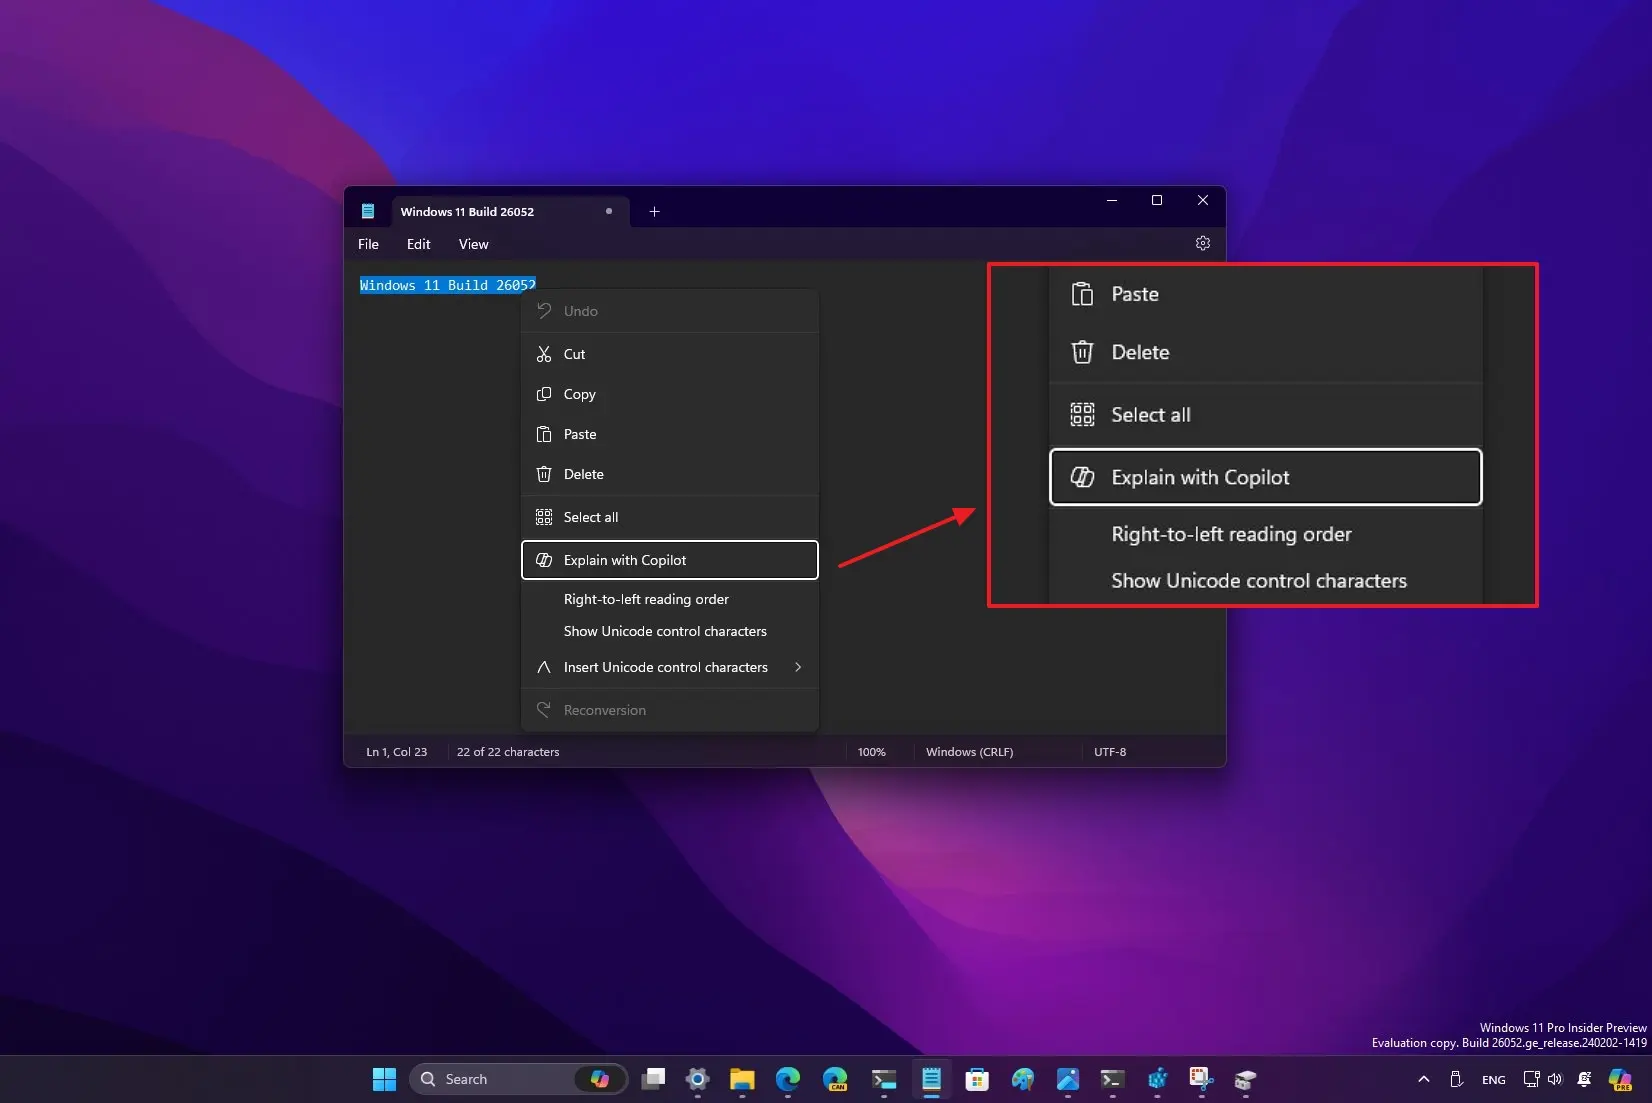Image resolution: width=1652 pixels, height=1103 pixels.
Task: Show hidden system tray icons chevron
Action: coord(1423,1079)
